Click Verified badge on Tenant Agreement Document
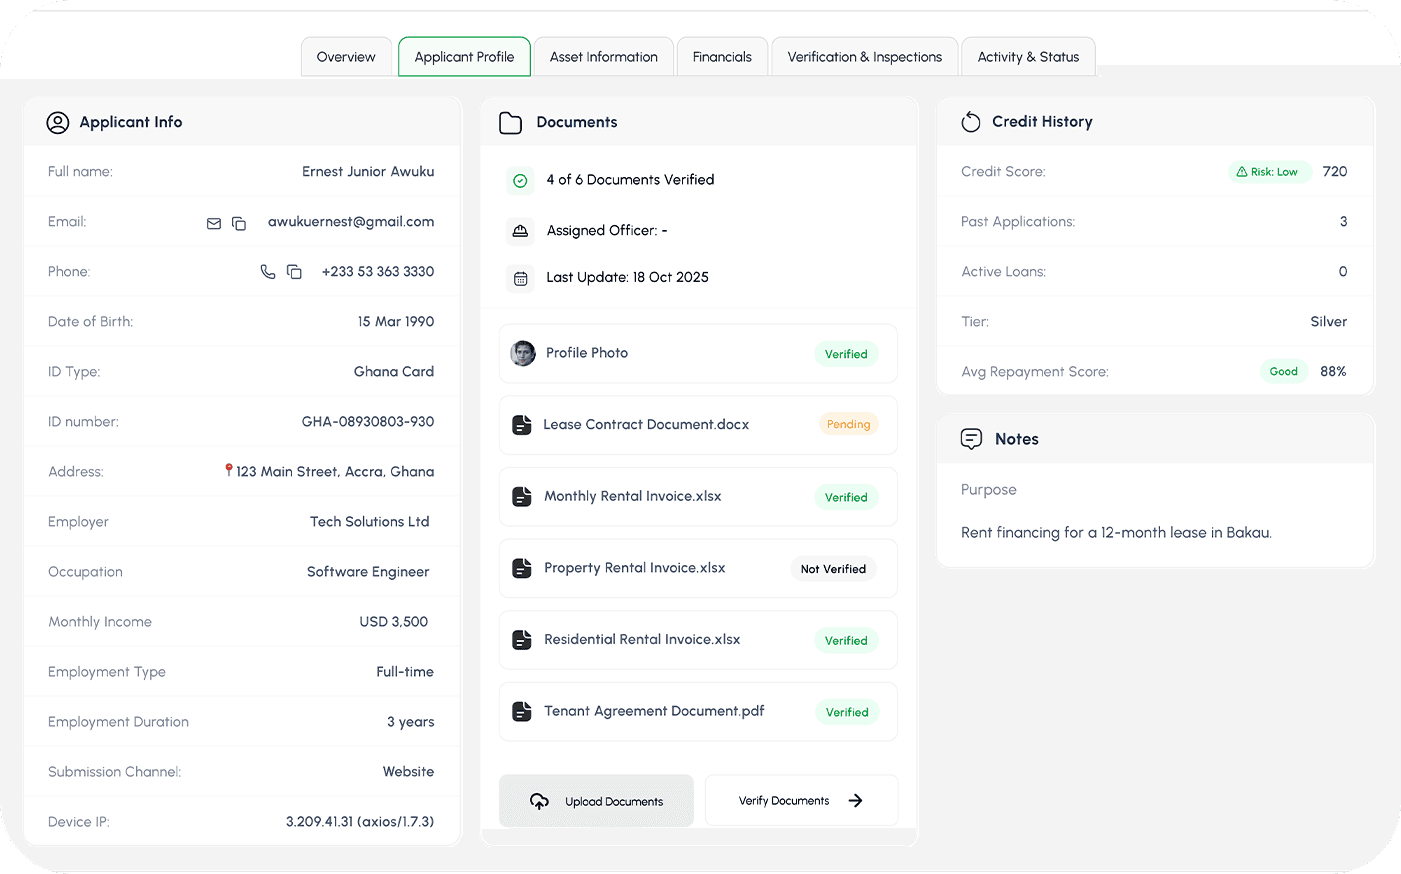The height and width of the screenshot is (874, 1401). coord(847,713)
